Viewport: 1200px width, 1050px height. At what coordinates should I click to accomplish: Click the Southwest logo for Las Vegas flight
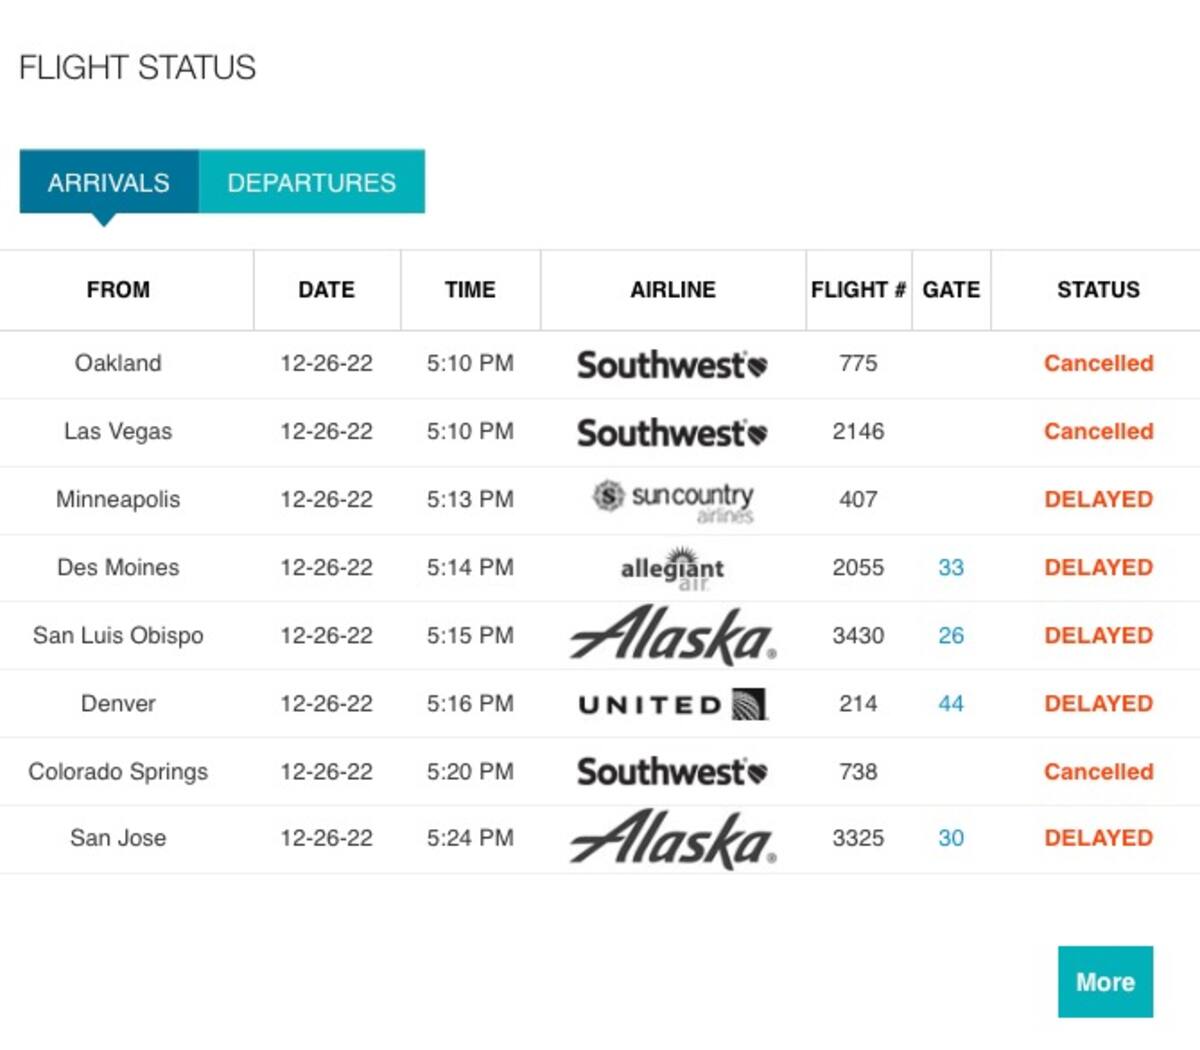pos(672,433)
